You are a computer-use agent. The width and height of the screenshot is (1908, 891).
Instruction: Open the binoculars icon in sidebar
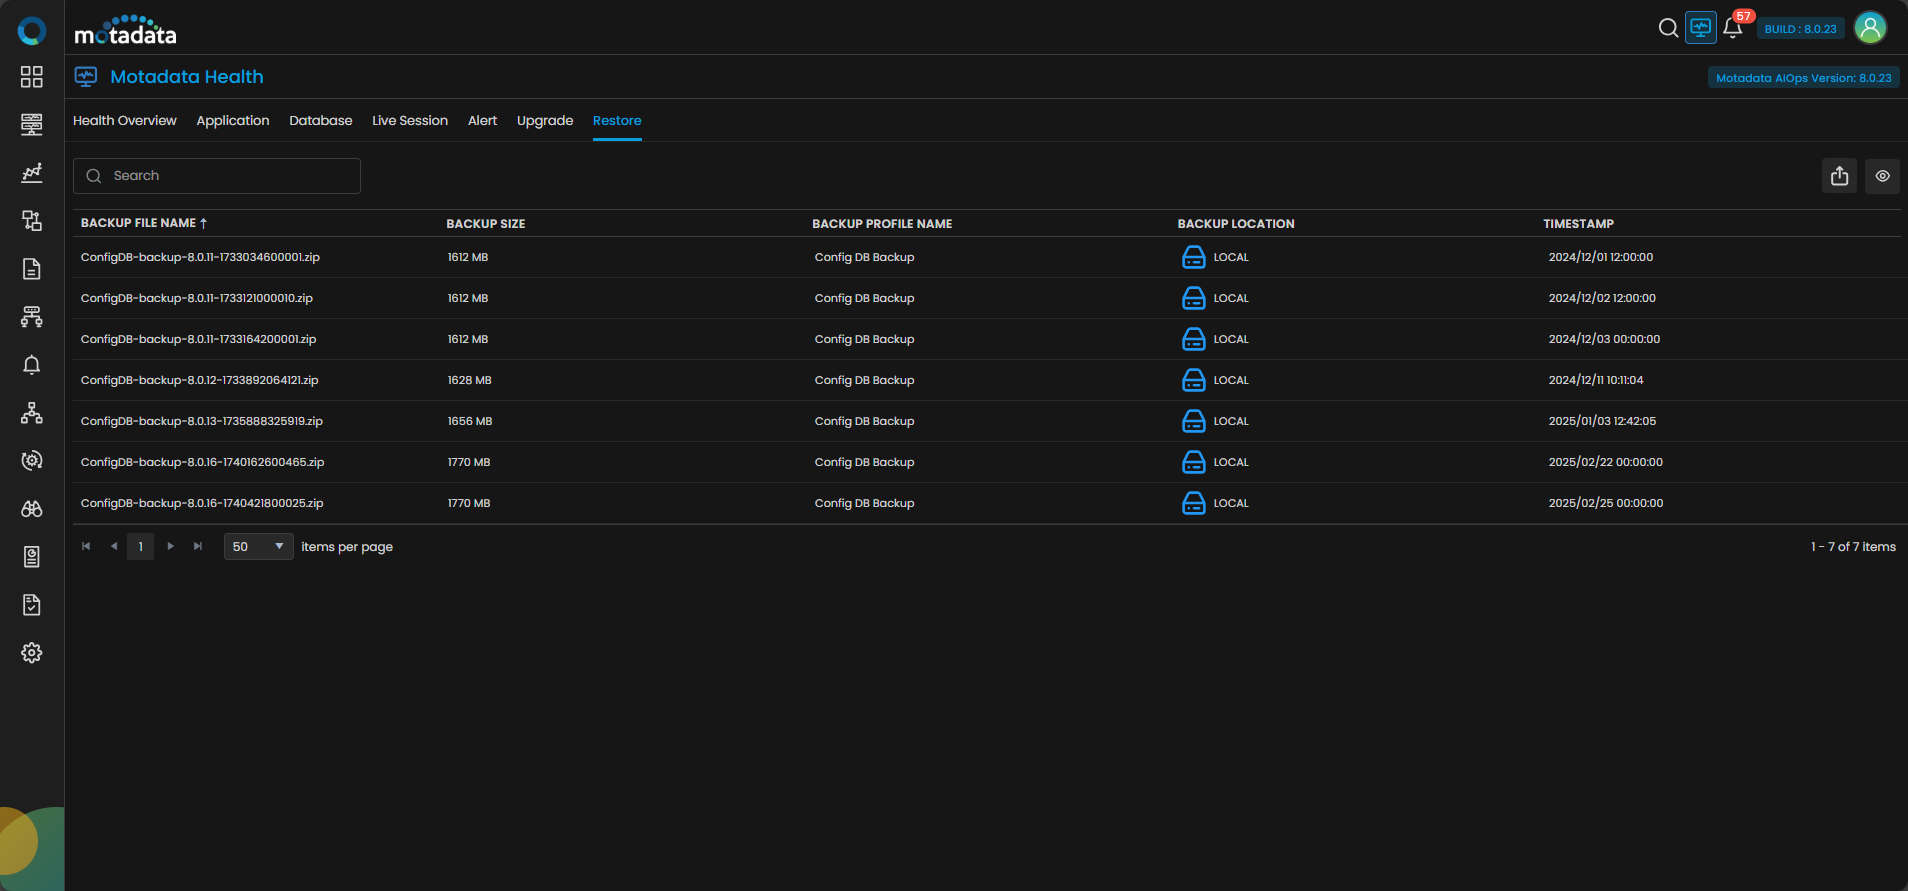coord(32,509)
